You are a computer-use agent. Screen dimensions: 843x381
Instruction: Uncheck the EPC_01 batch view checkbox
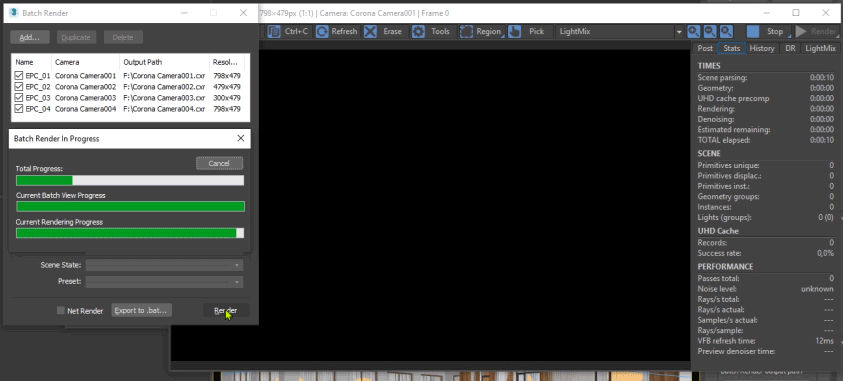(x=19, y=76)
